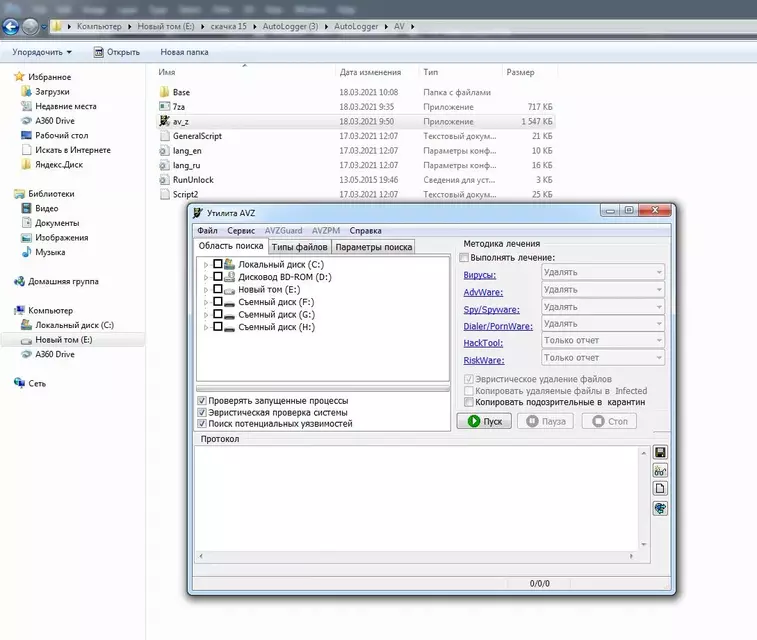Open the RiskWare action dropdown
Image resolution: width=757 pixels, height=640 pixels.
603,358
